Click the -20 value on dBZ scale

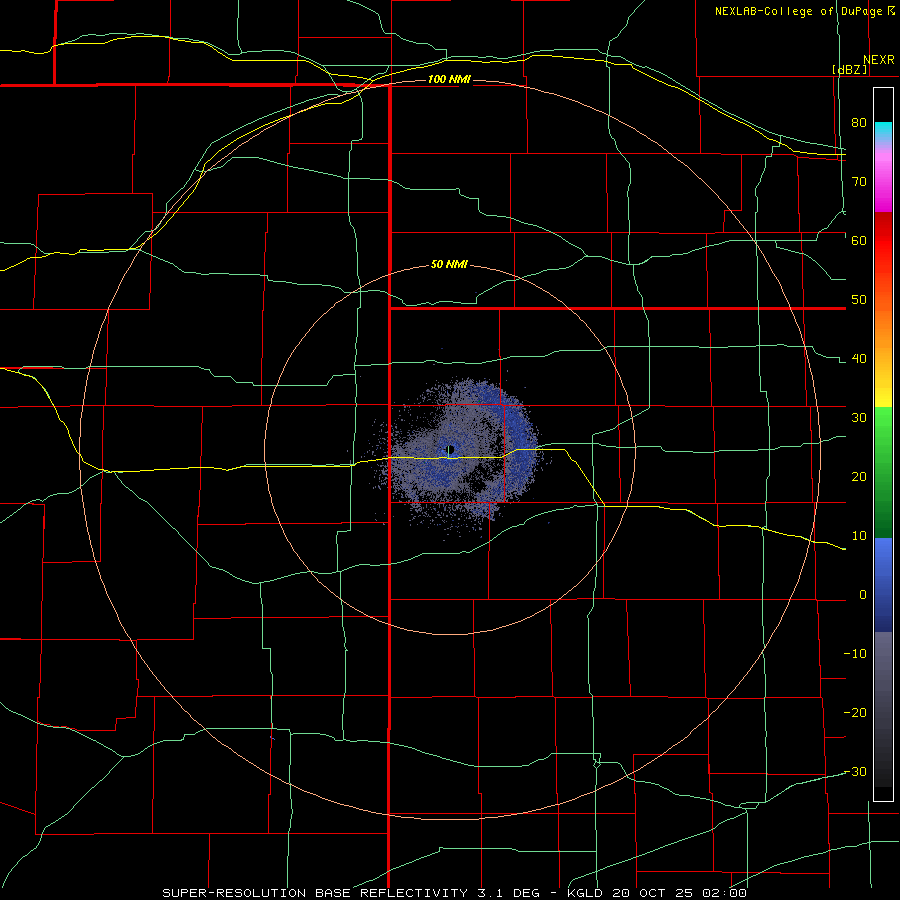coord(855,713)
